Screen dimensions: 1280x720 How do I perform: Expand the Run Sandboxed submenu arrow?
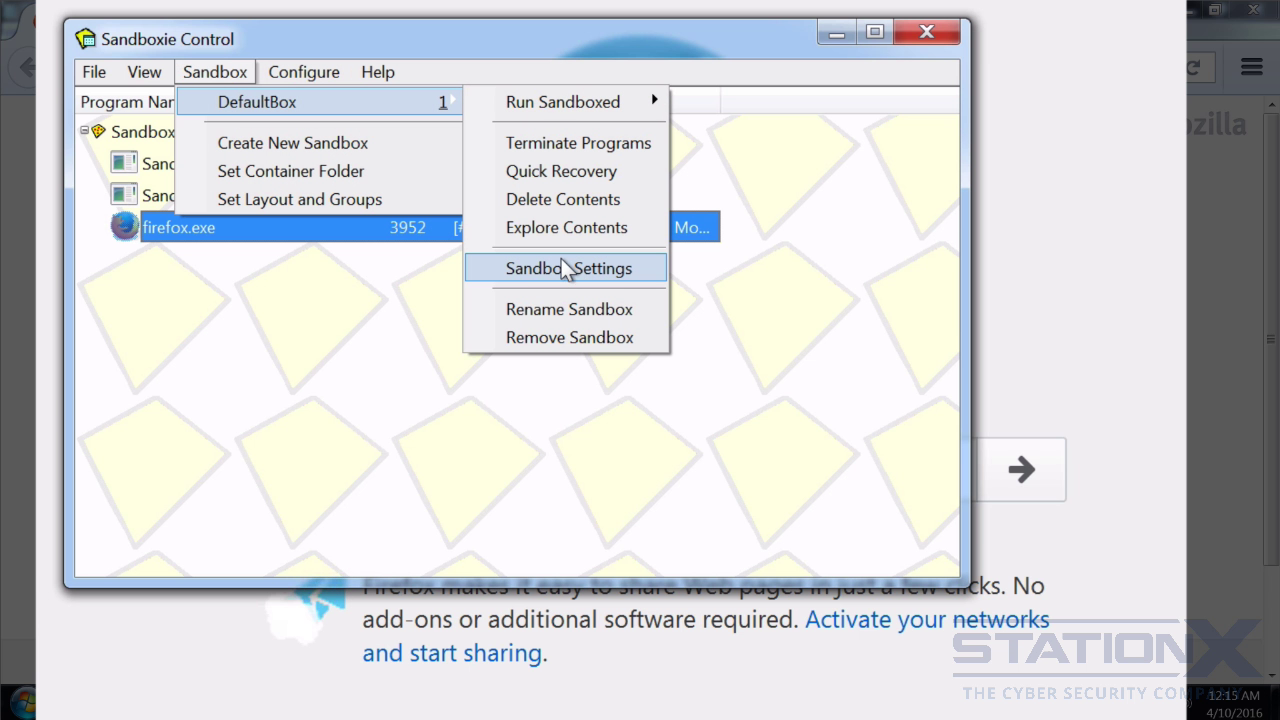click(x=655, y=100)
